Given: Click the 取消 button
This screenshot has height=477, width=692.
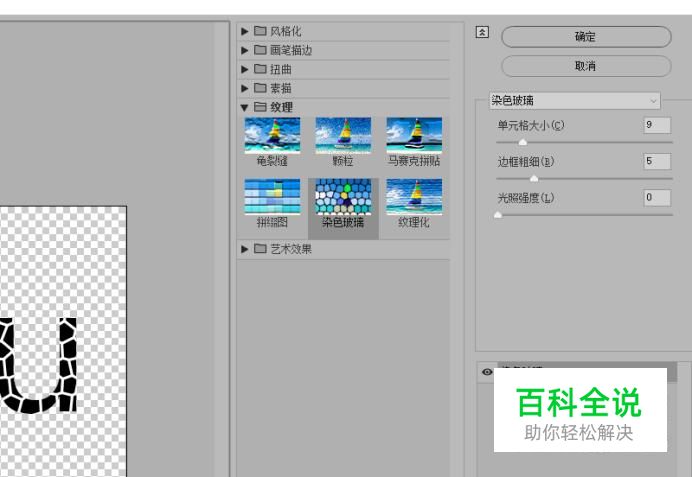Looking at the screenshot, I should tap(586, 66).
